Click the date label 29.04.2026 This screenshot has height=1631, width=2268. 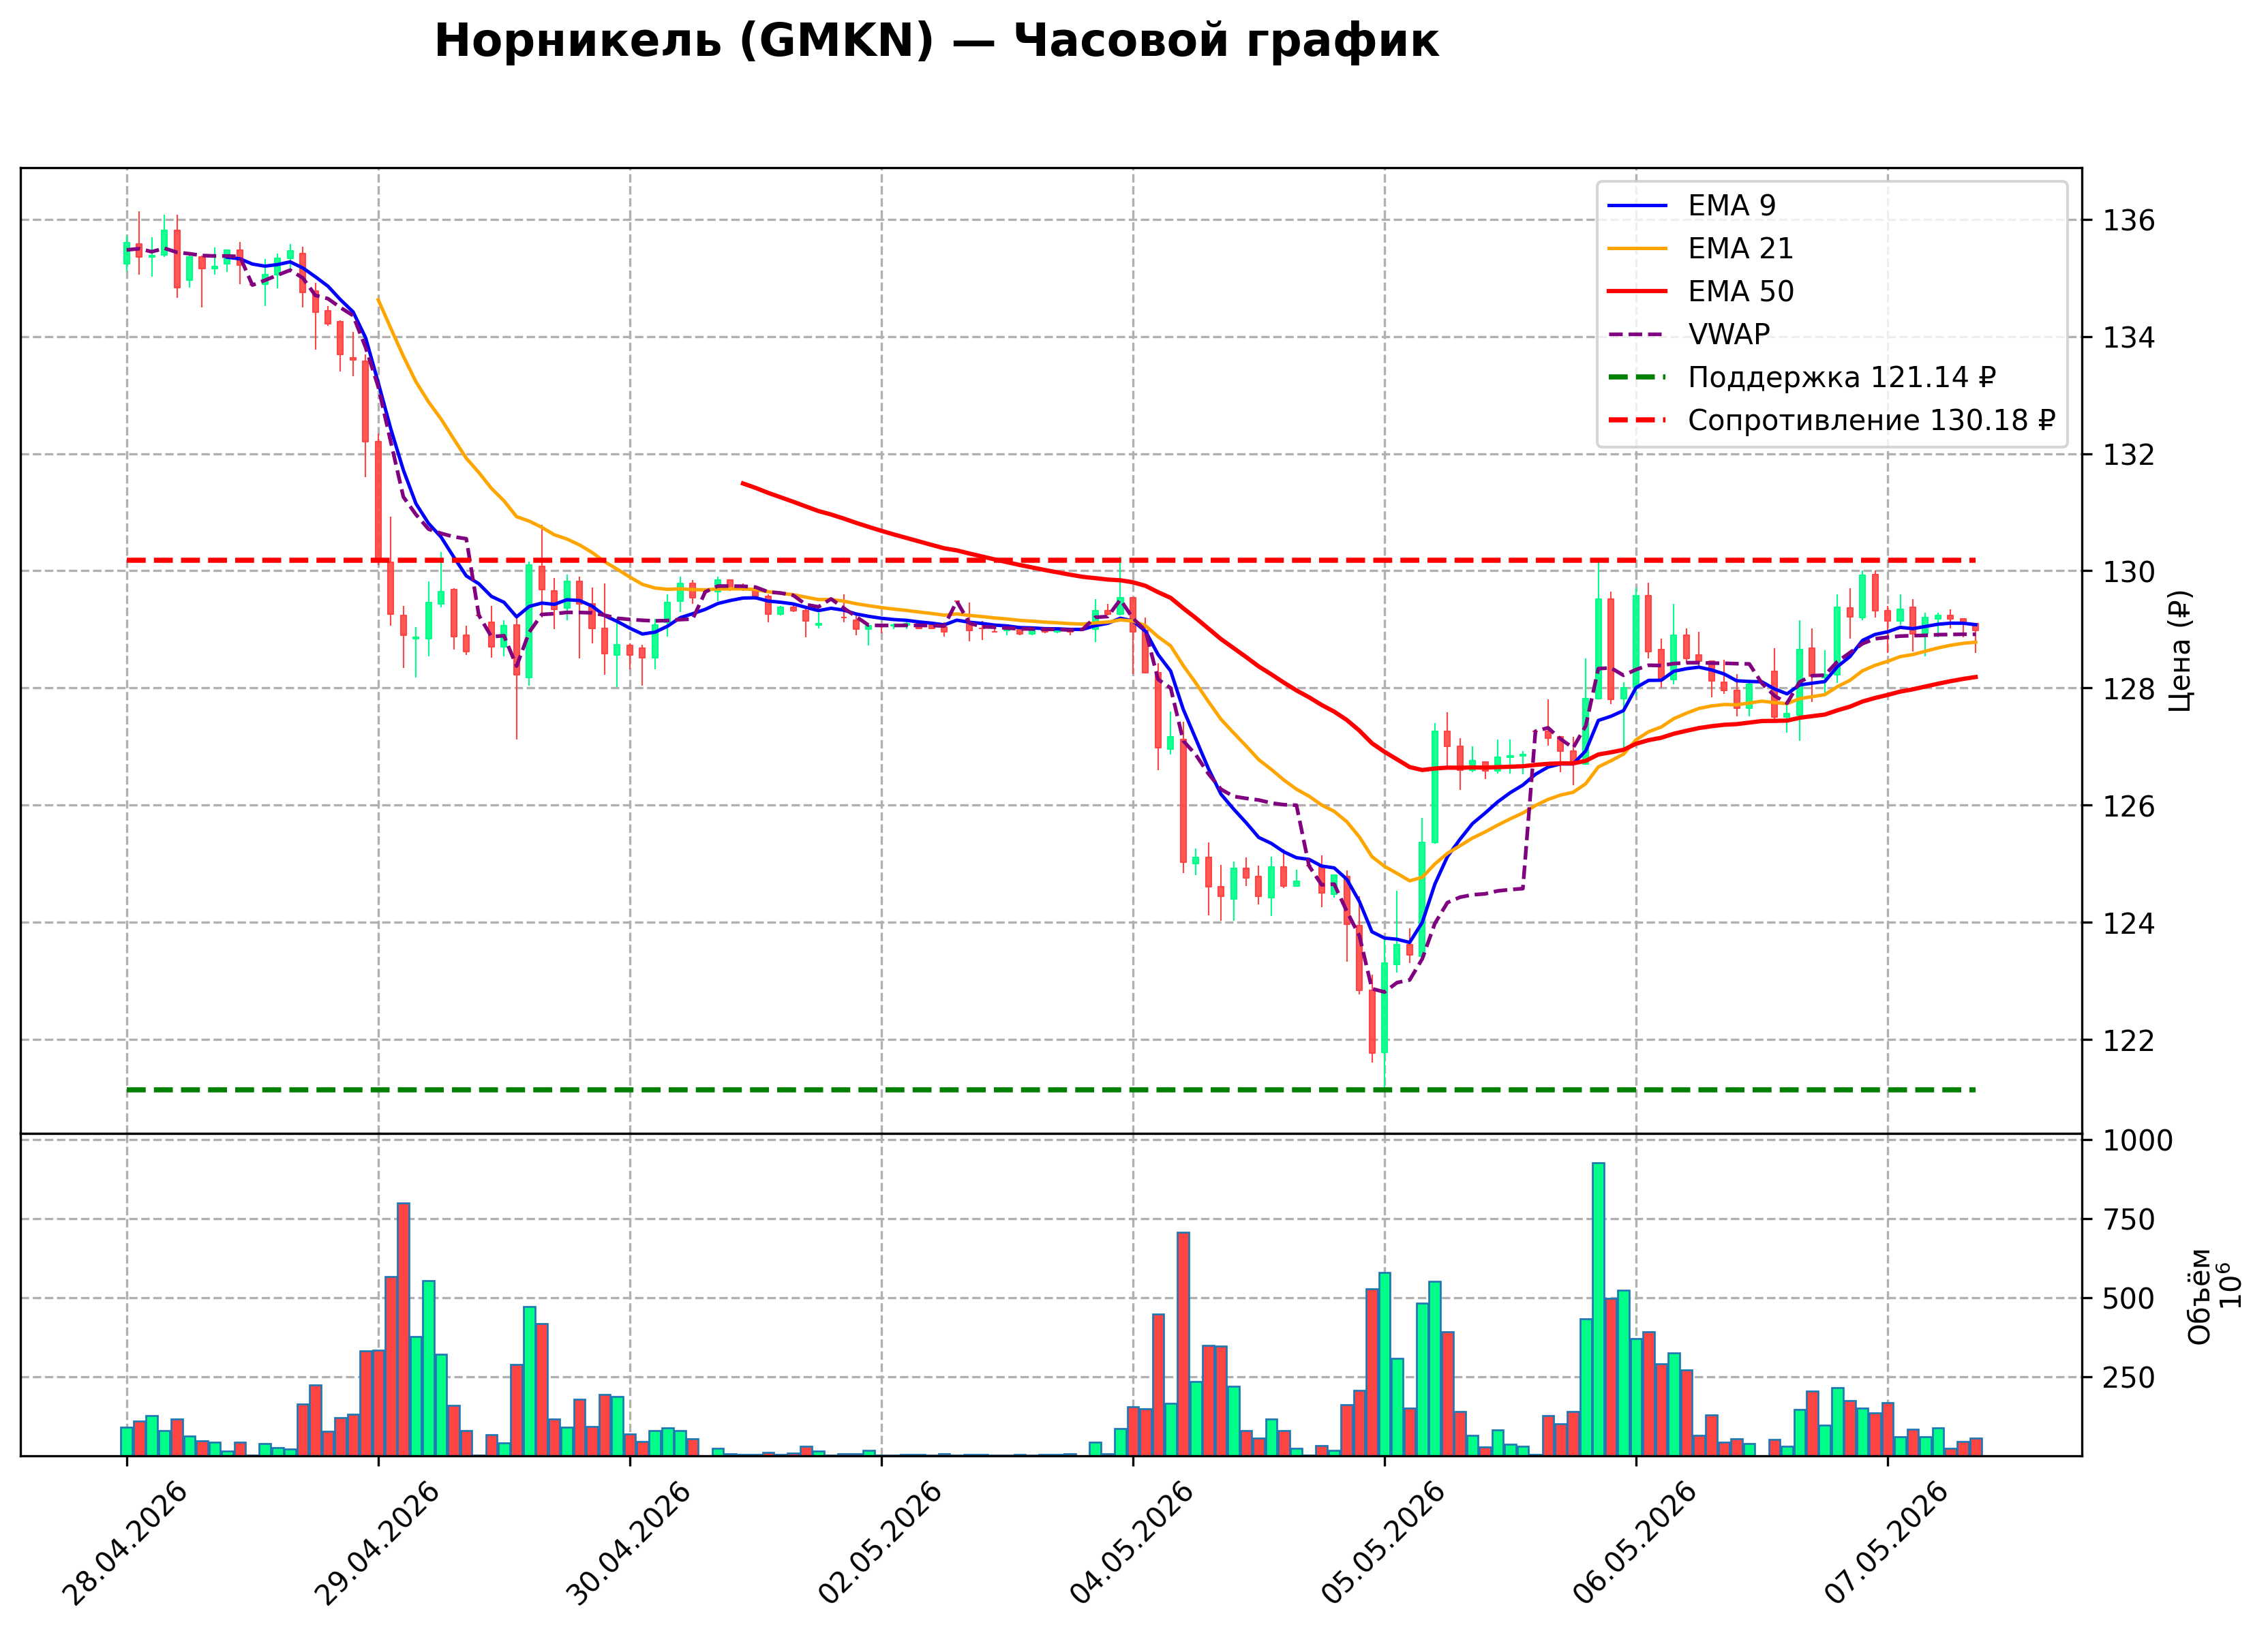pos(377,1543)
